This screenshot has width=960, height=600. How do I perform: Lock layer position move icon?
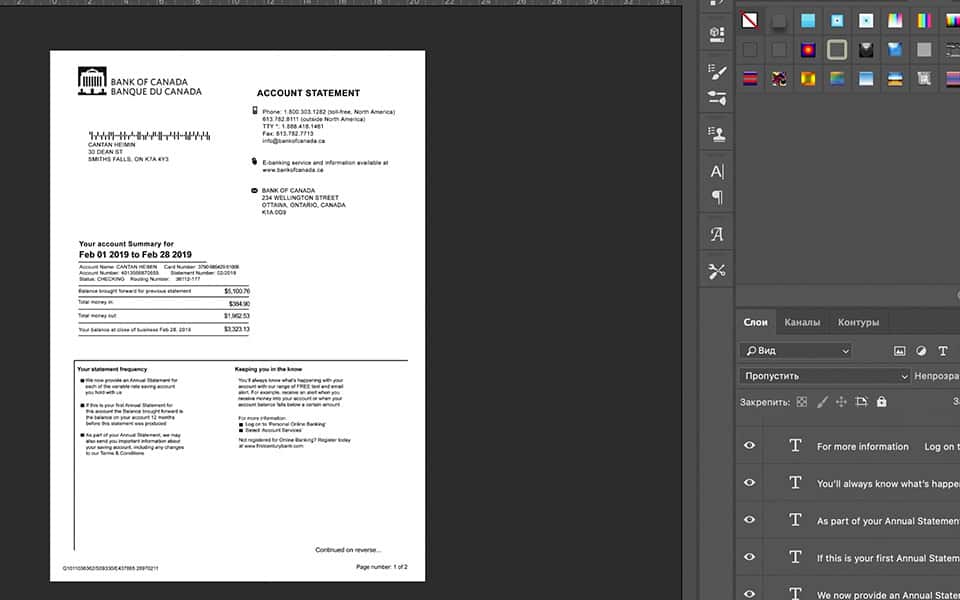tap(841, 402)
